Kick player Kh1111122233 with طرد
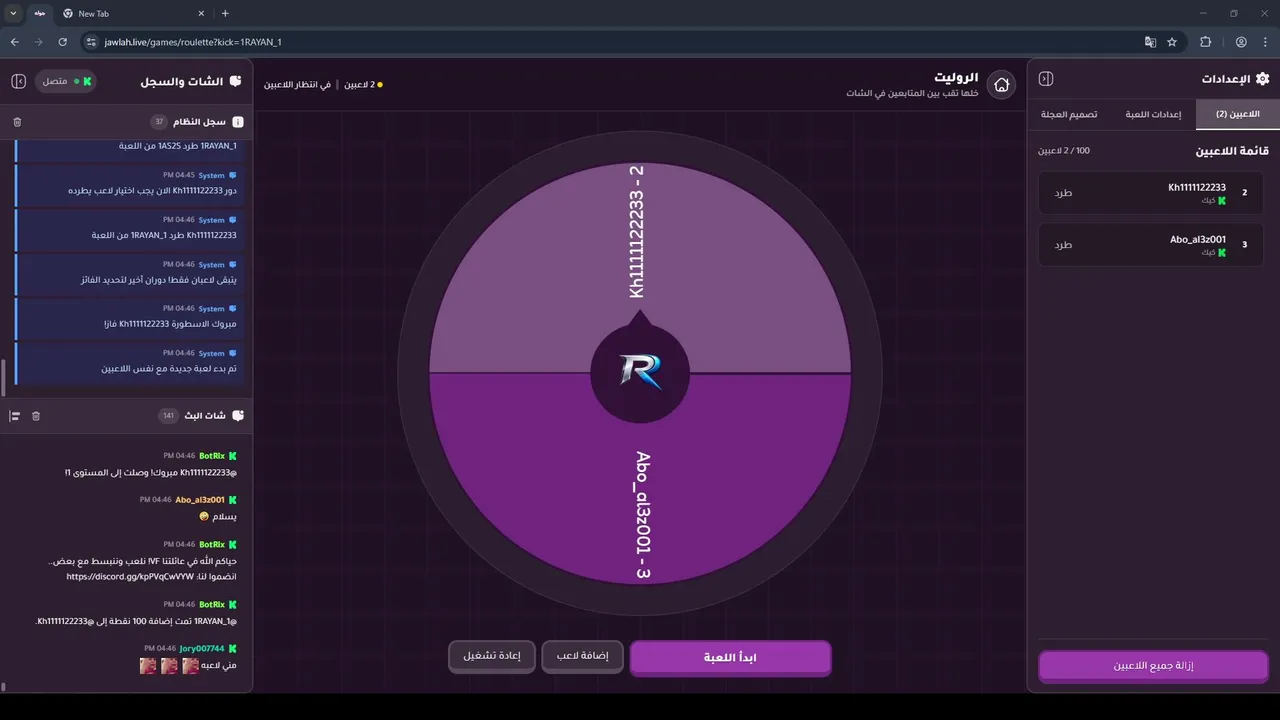The height and width of the screenshot is (720, 1280). [x=1063, y=193]
